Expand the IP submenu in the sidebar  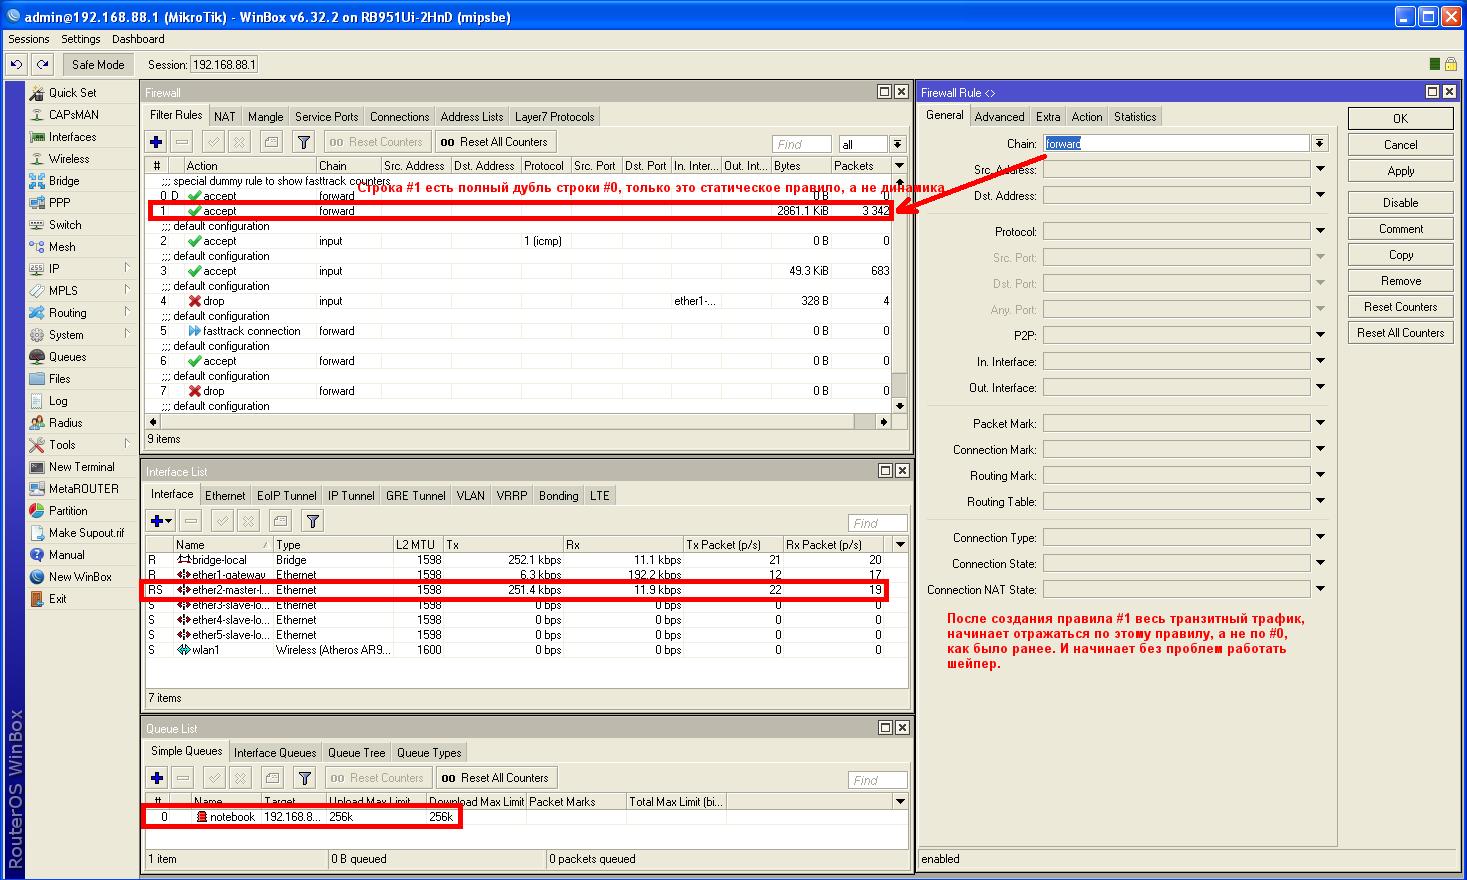coord(127,268)
